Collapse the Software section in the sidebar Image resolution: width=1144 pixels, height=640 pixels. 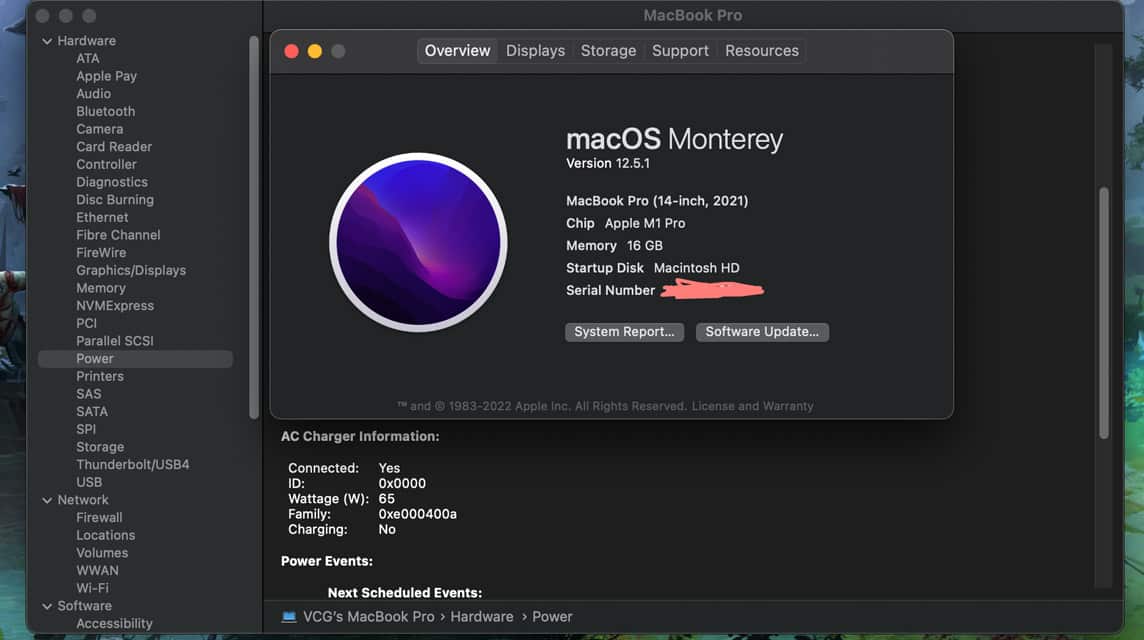pyautogui.click(x=47, y=606)
